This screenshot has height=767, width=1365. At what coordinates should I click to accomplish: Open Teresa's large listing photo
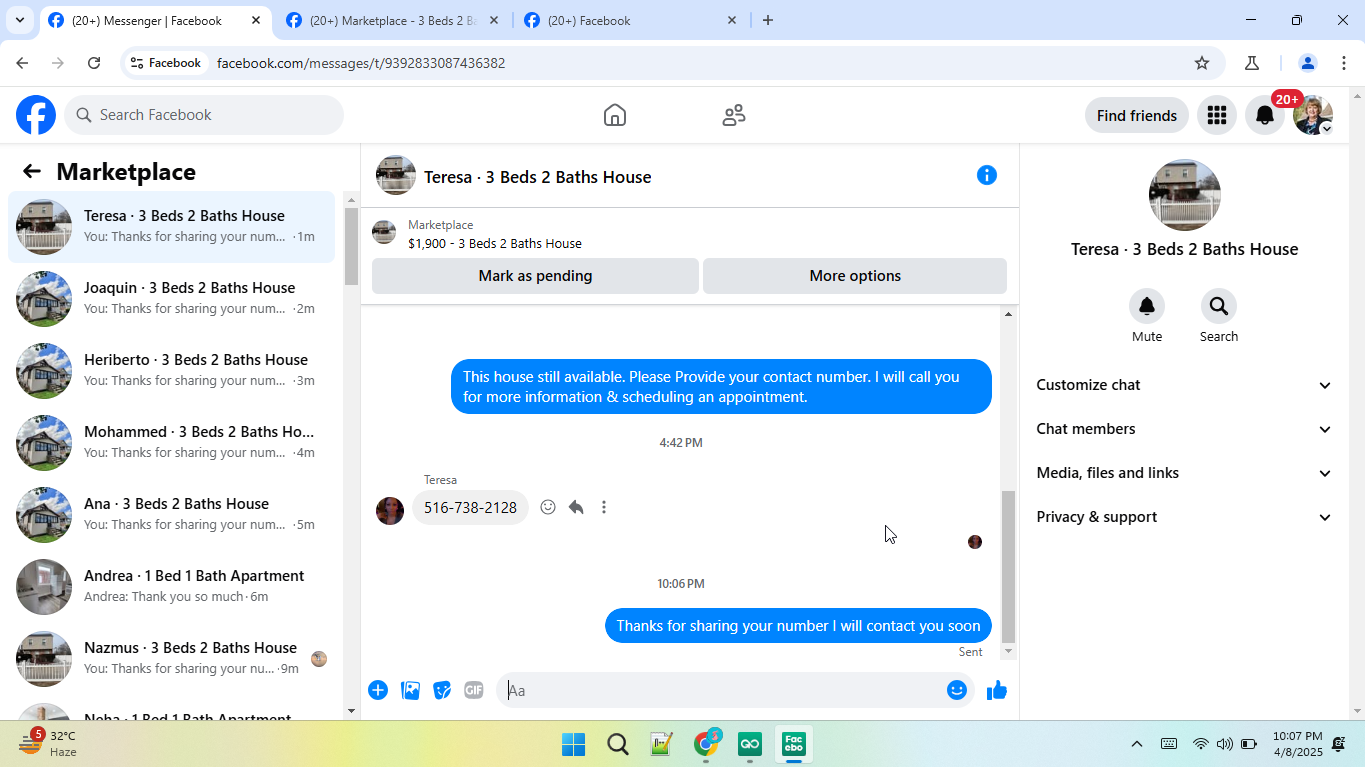pos(1185,195)
